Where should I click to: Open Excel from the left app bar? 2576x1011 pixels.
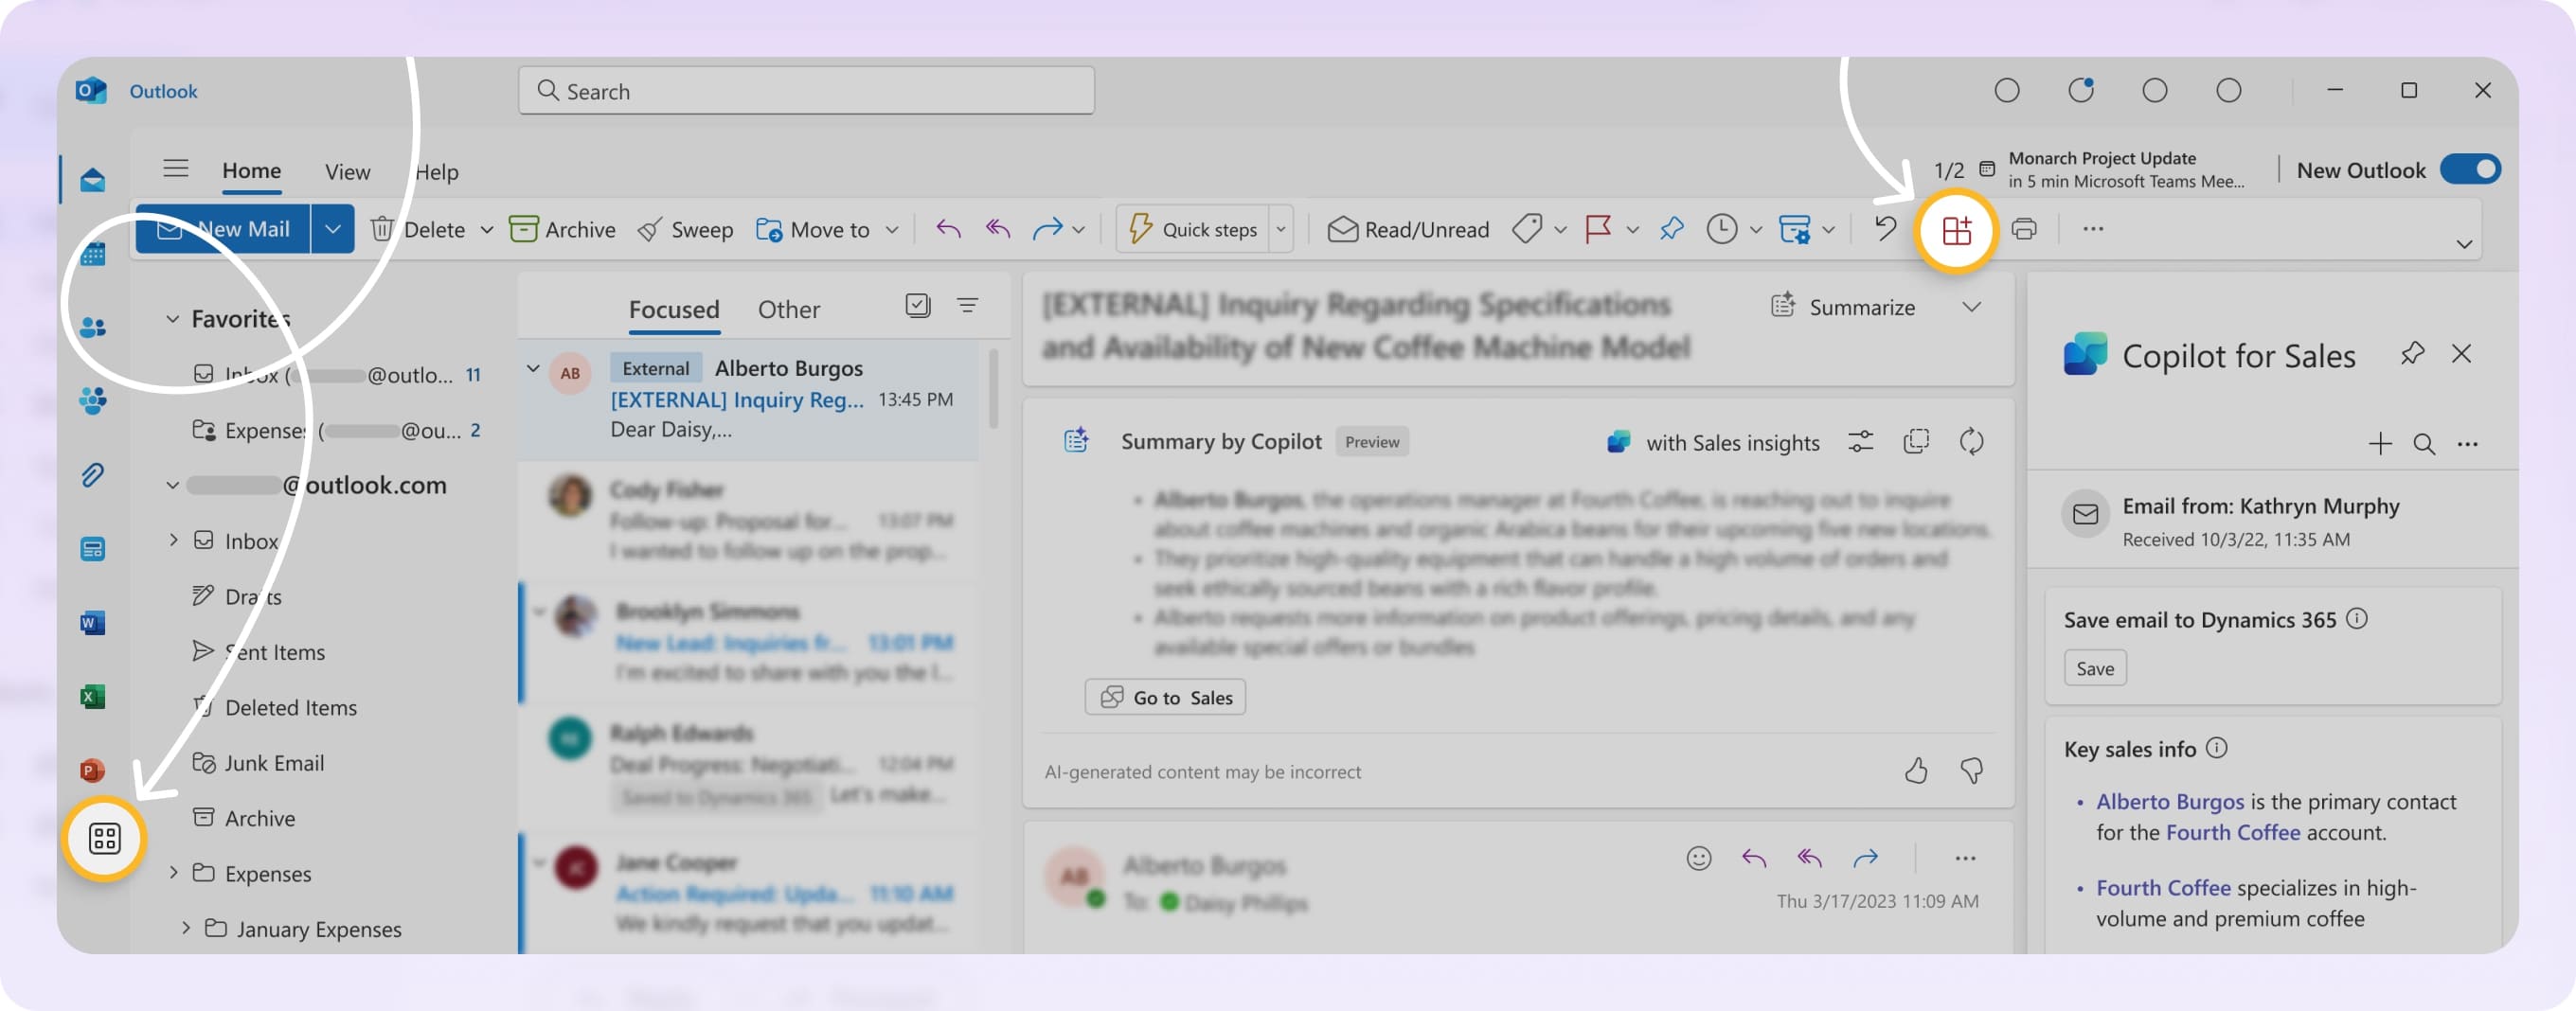click(x=91, y=696)
